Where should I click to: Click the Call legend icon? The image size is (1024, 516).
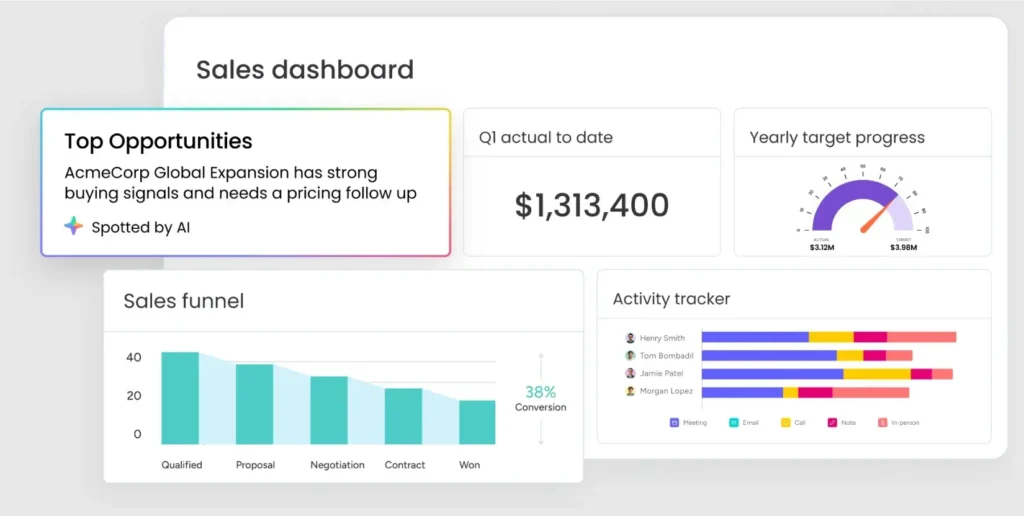tap(786, 423)
